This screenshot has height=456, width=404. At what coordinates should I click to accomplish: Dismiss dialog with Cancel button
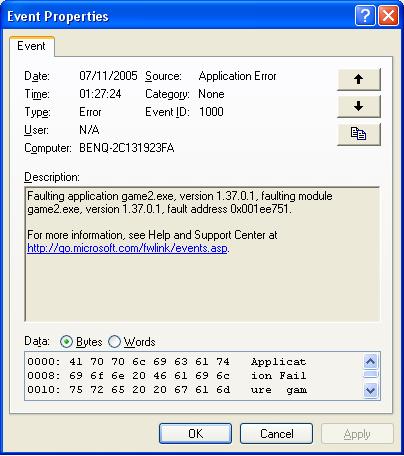tap(276, 433)
